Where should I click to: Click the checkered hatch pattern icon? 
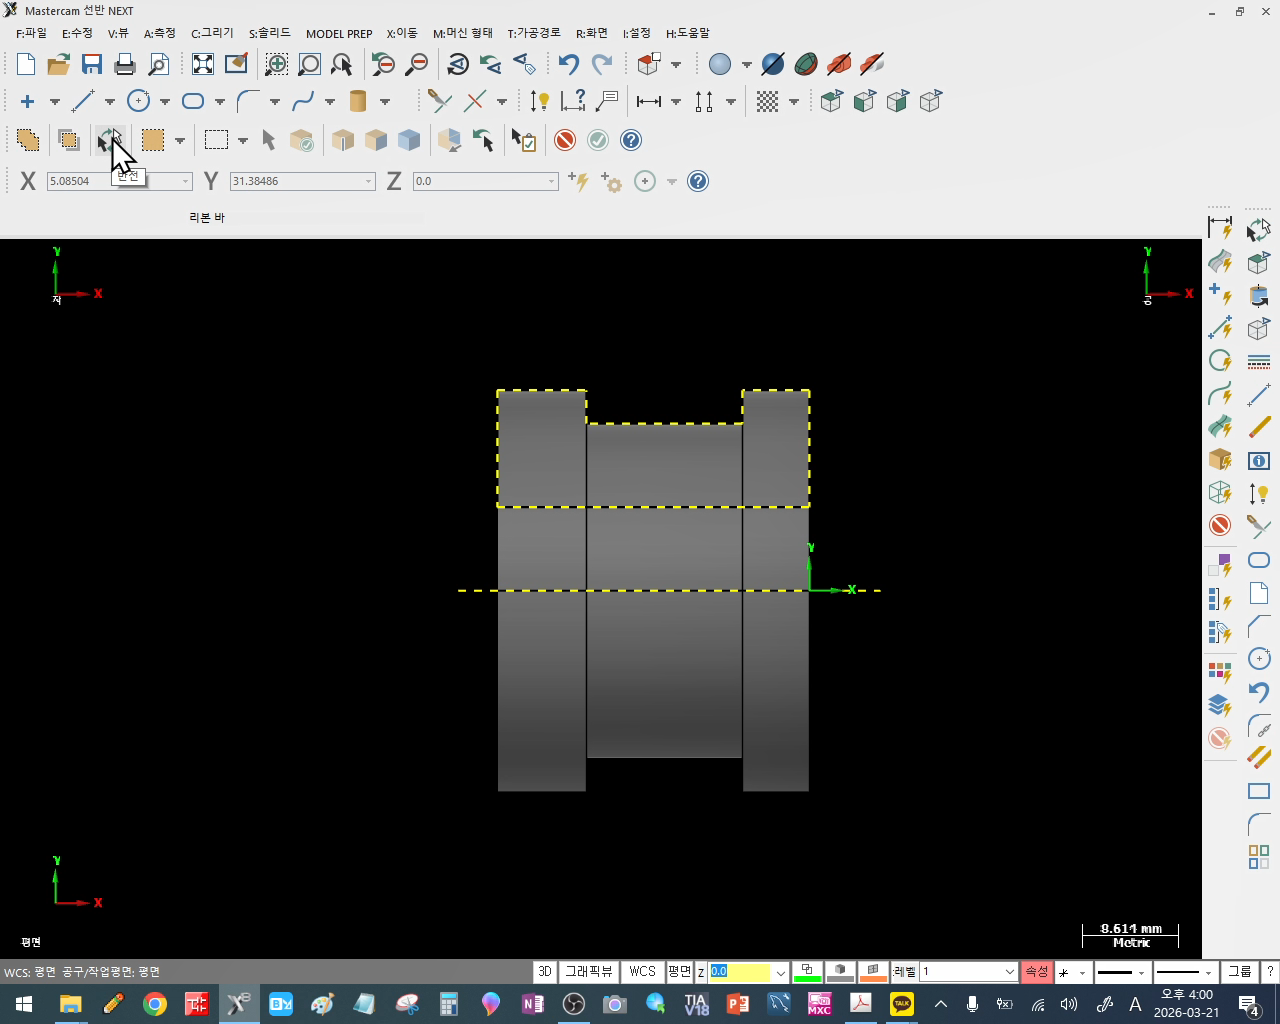coord(767,101)
